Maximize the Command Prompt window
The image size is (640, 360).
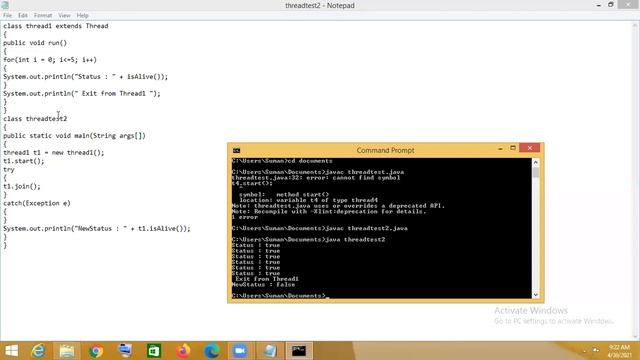pyautogui.click(x=513, y=148)
